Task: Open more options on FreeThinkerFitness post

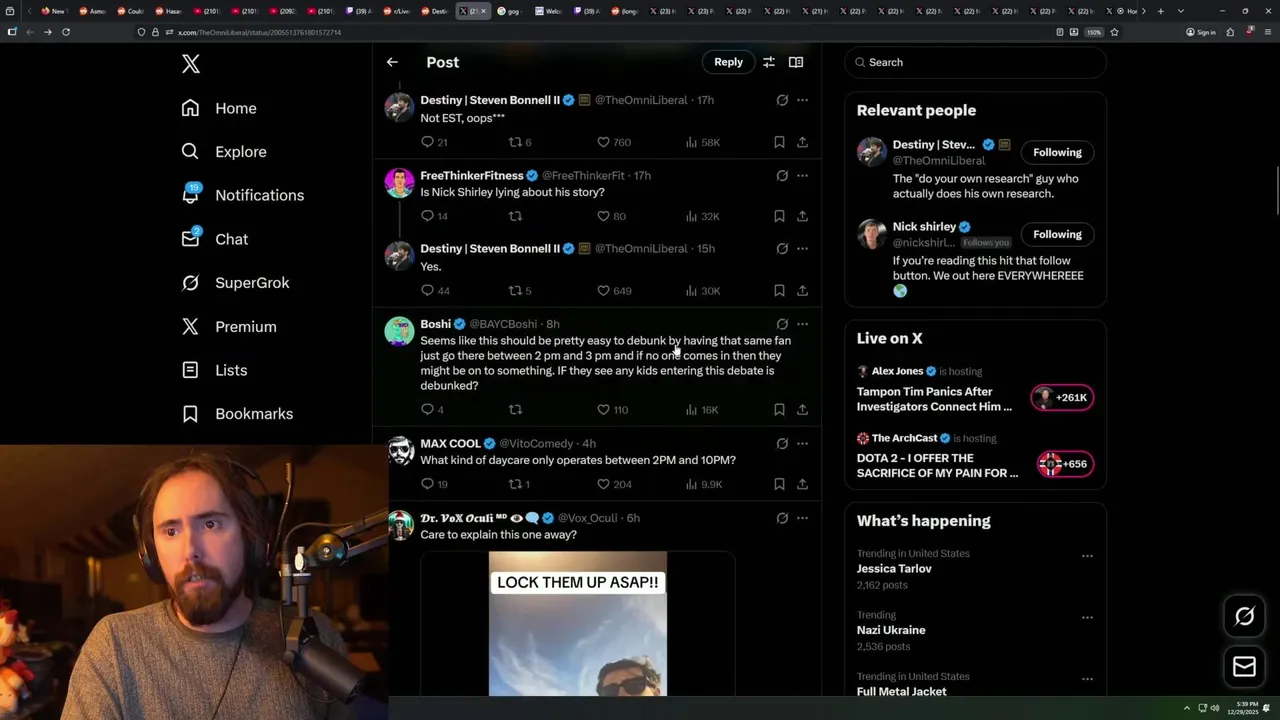Action: pos(802,176)
